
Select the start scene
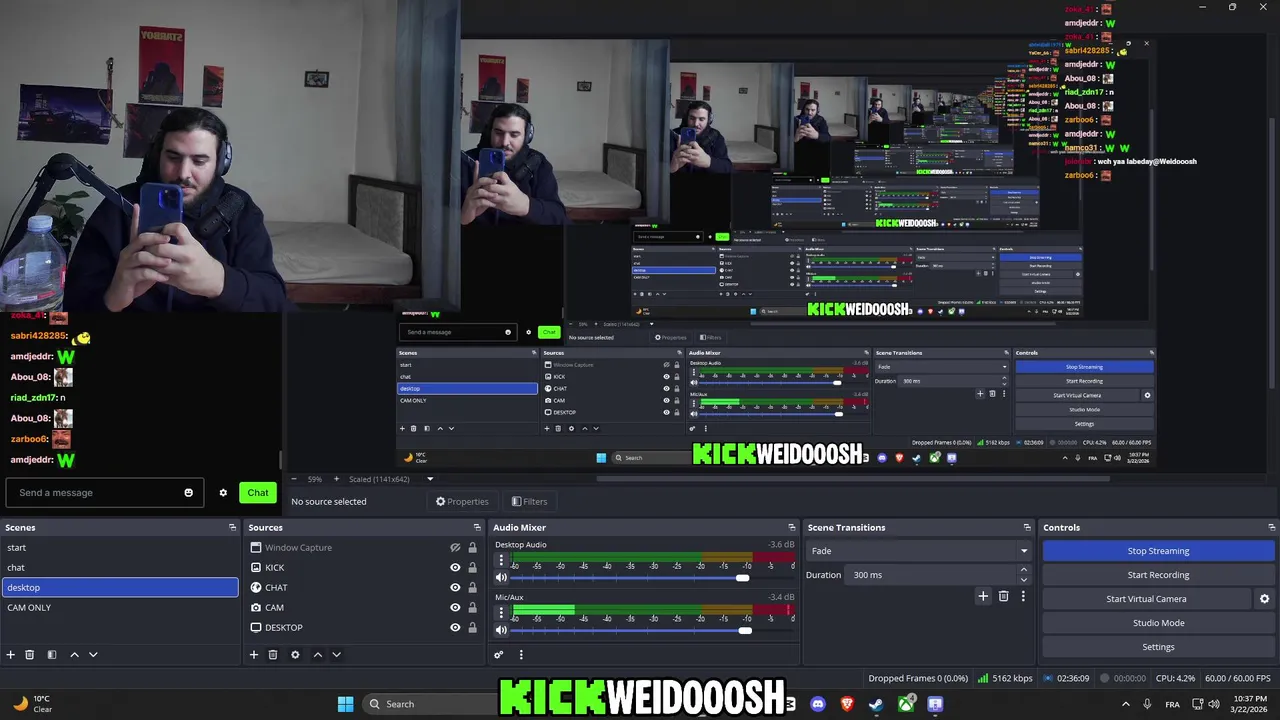(120, 547)
